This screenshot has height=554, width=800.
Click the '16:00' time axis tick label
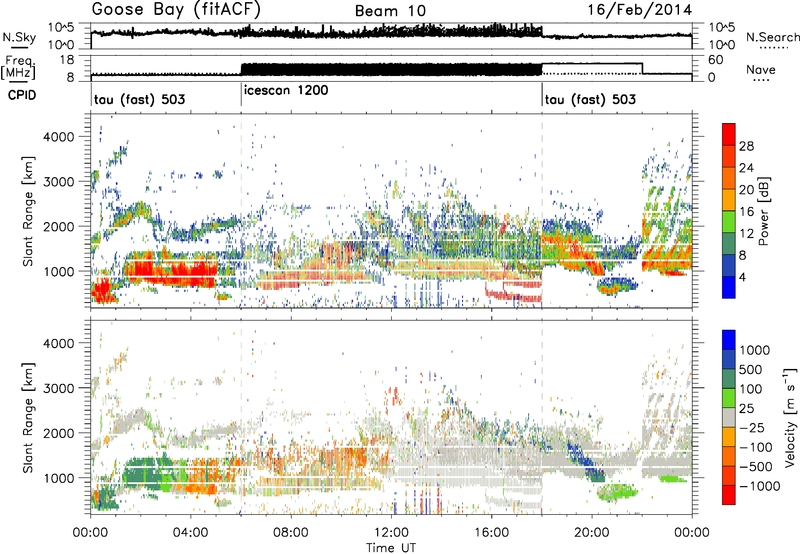point(491,533)
